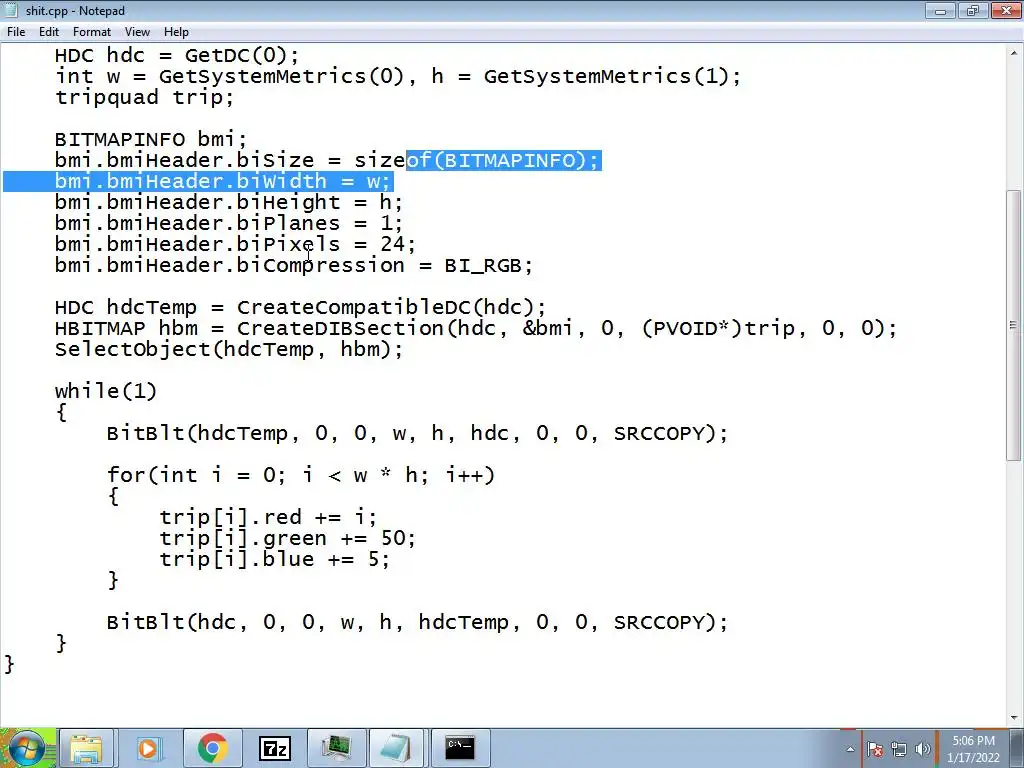Click on 'trip[i].red += i;' line

tap(268, 517)
